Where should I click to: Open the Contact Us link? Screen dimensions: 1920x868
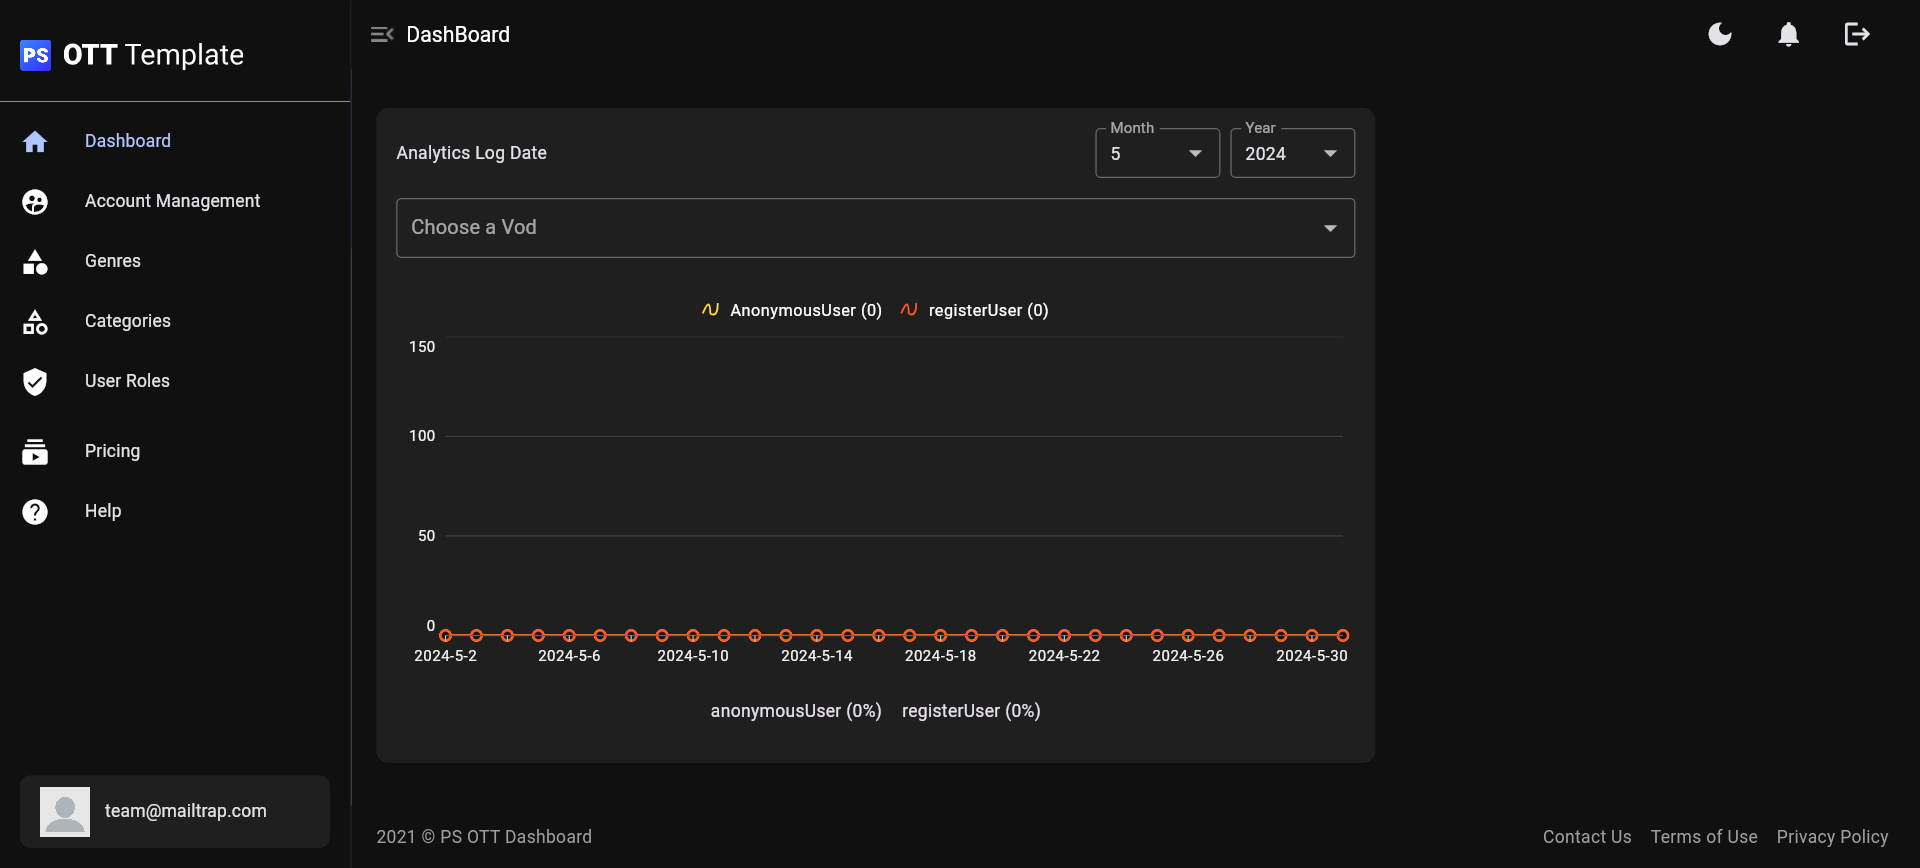[x=1586, y=837]
